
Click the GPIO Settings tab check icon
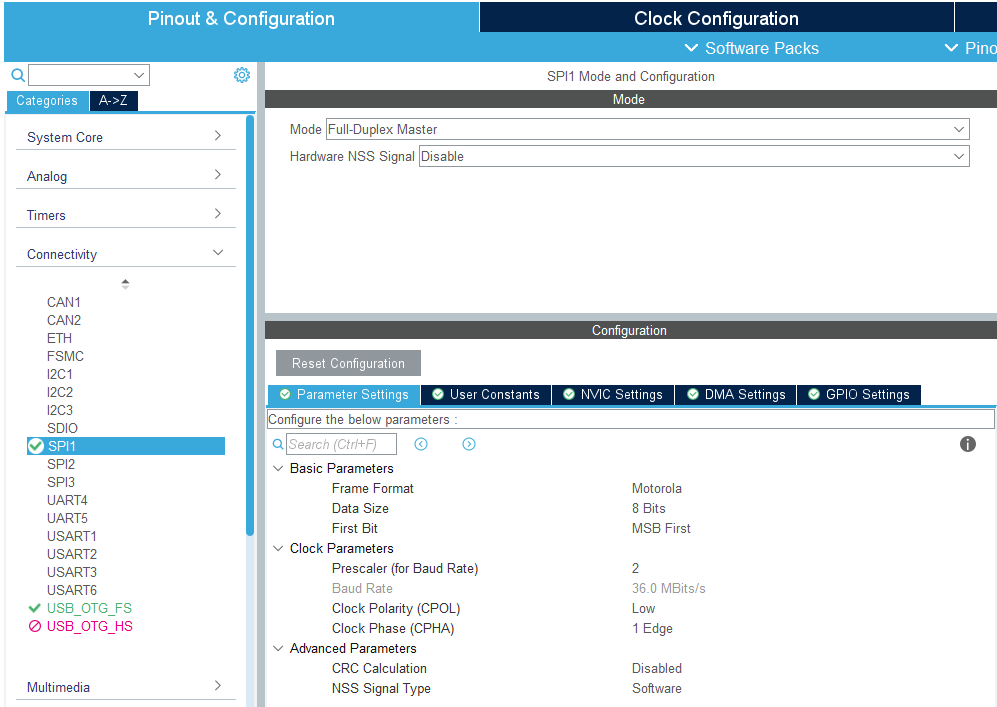814,394
